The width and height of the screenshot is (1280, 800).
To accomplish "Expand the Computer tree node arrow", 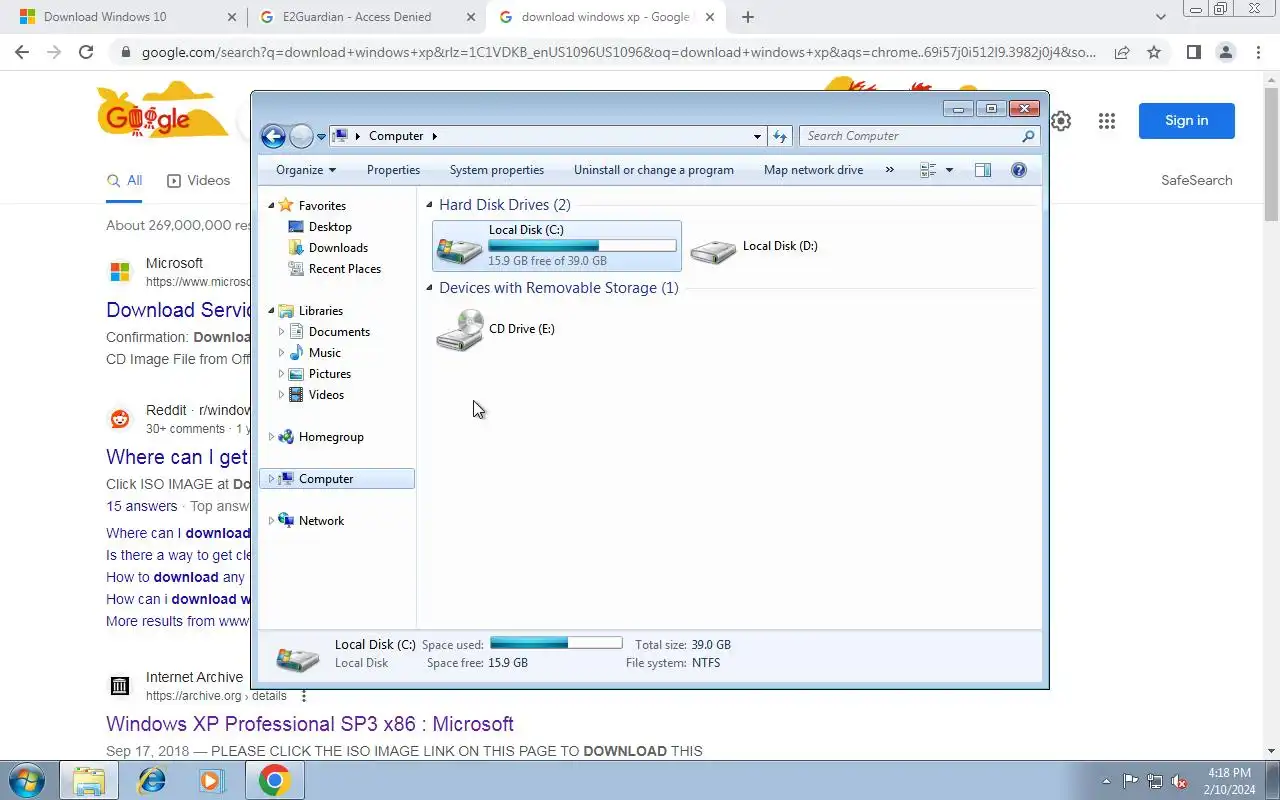I will (x=271, y=479).
